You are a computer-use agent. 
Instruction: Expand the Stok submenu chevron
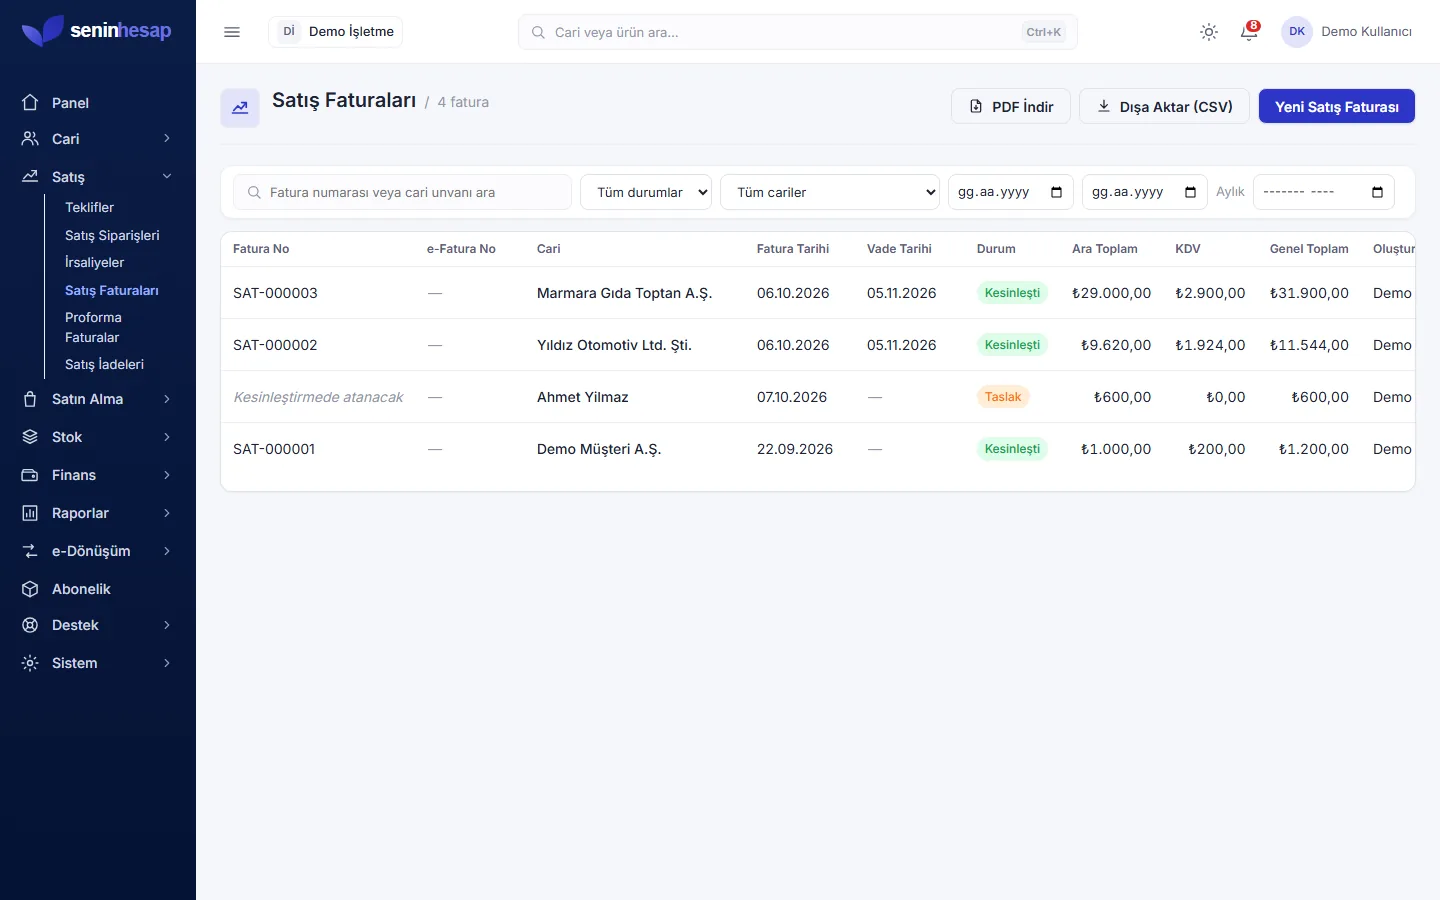[x=167, y=437]
